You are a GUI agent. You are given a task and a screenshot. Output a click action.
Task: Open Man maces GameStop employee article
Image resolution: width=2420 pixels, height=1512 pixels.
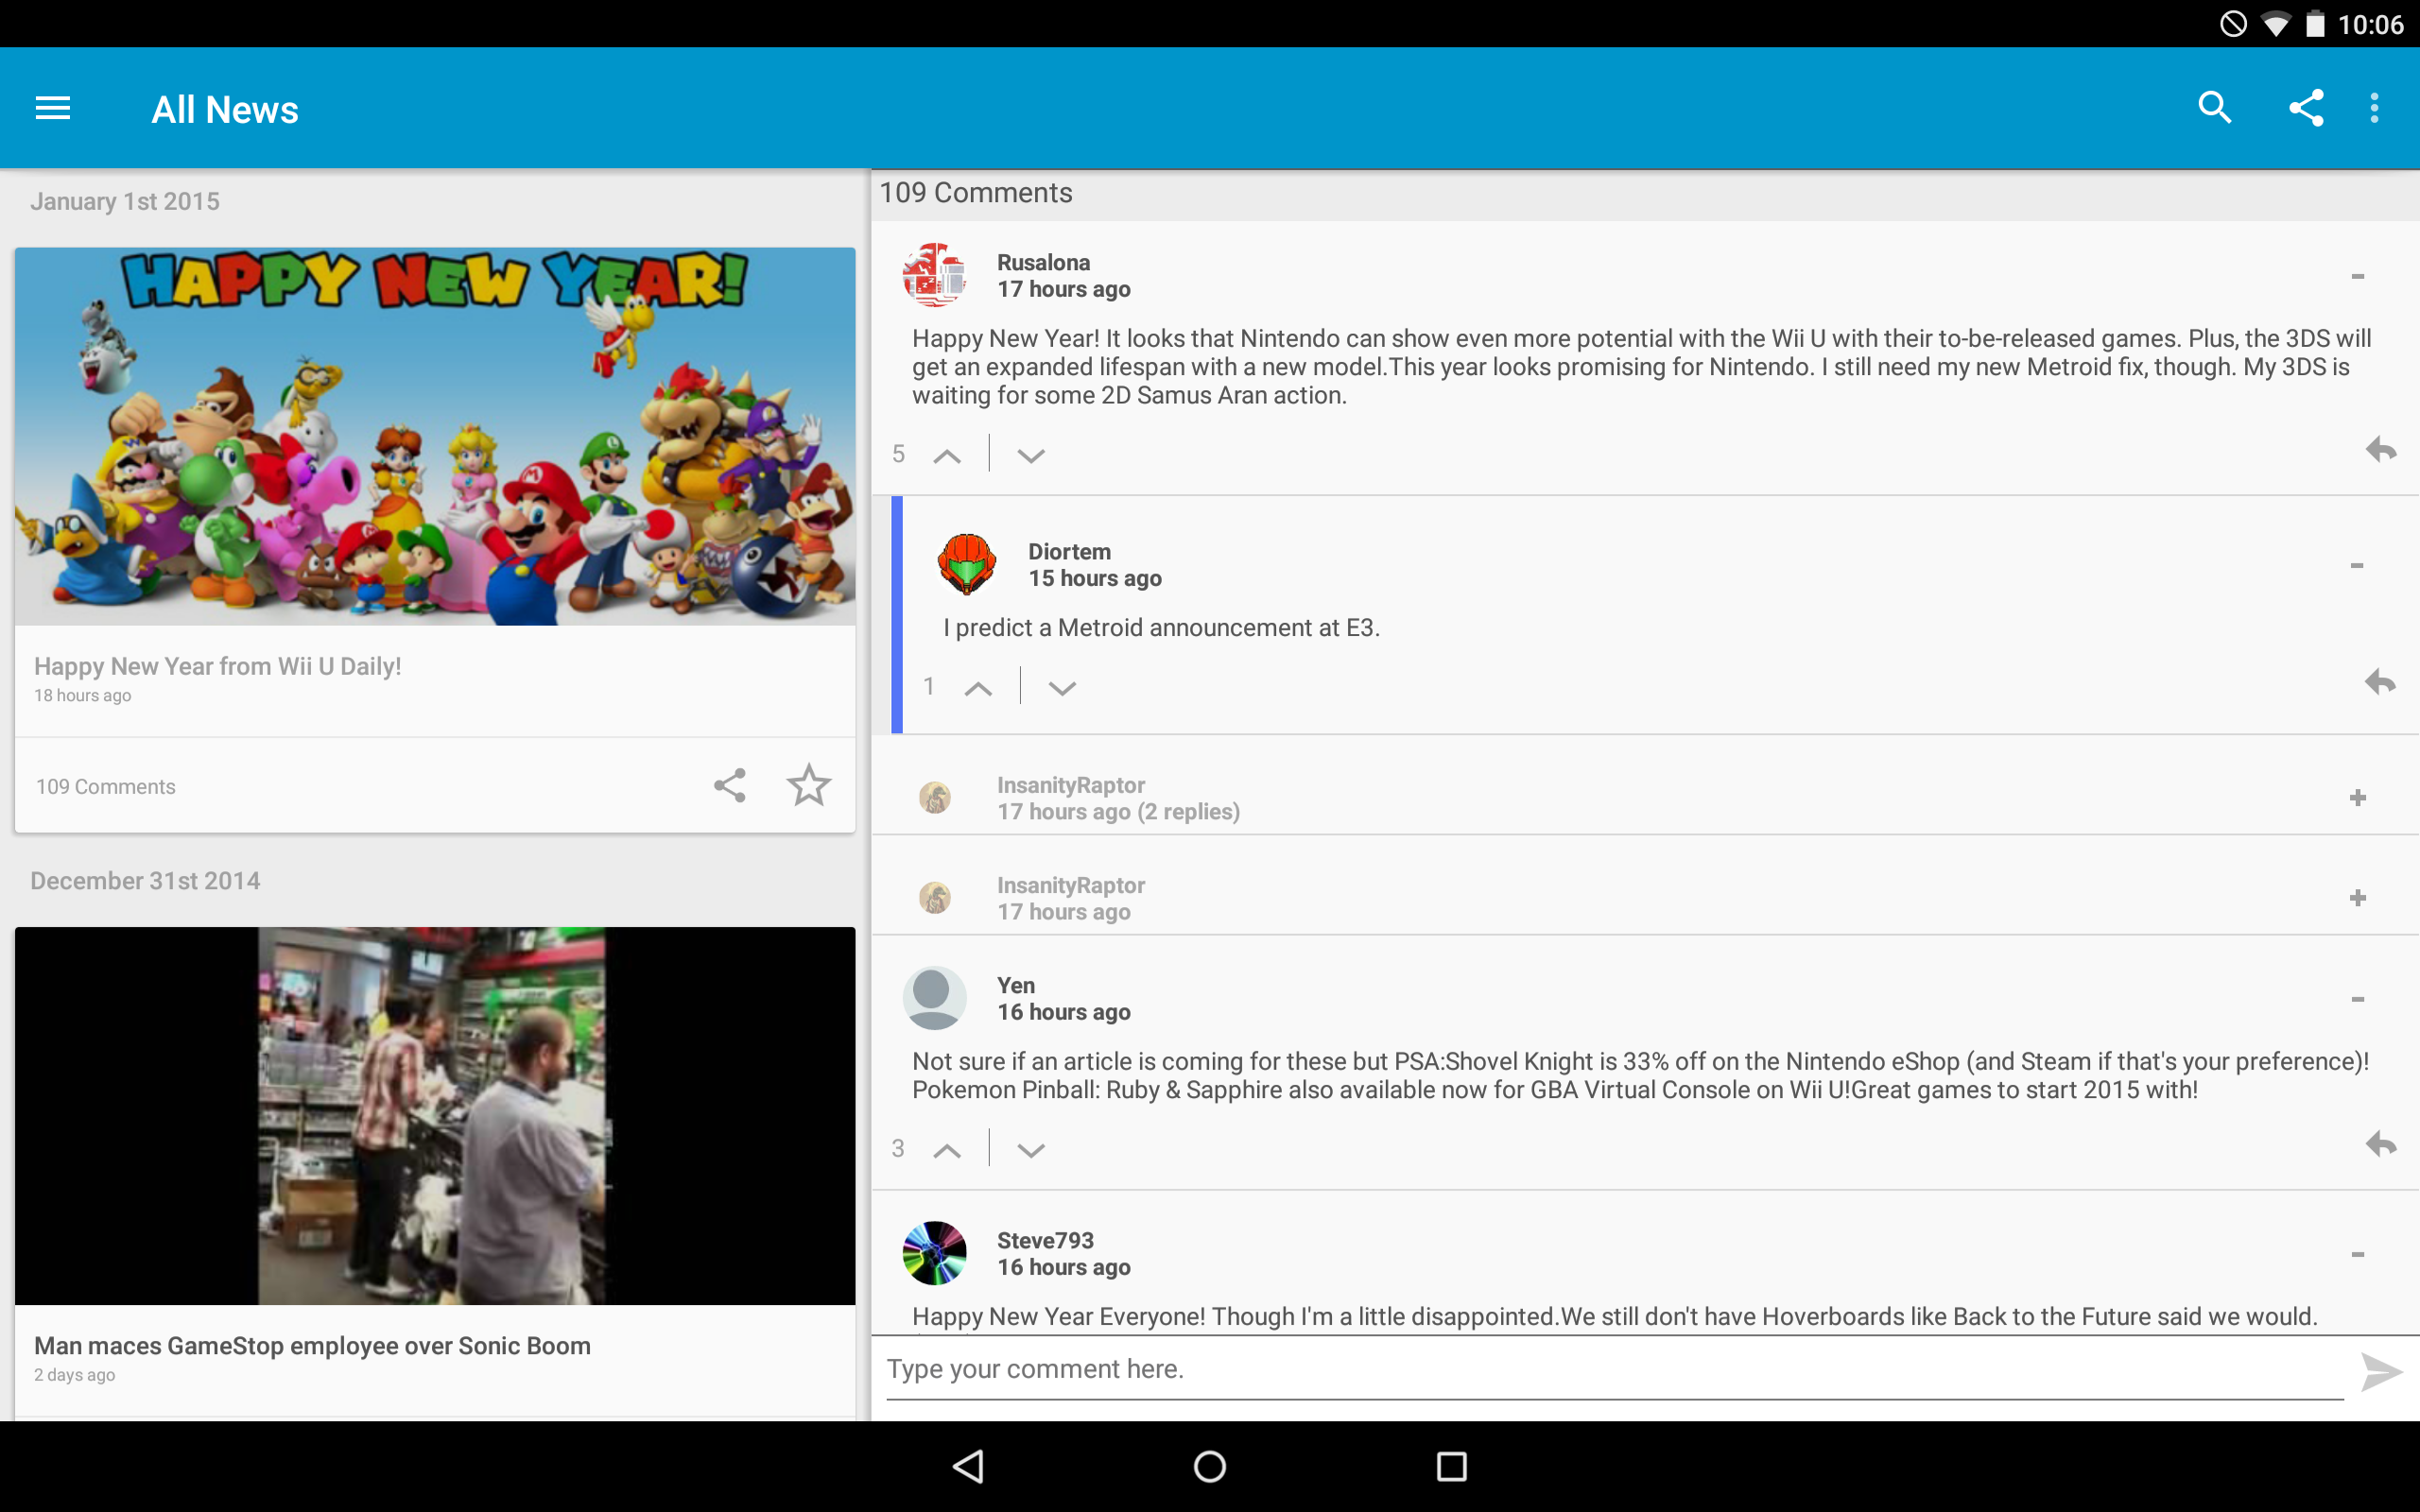[x=312, y=1346]
